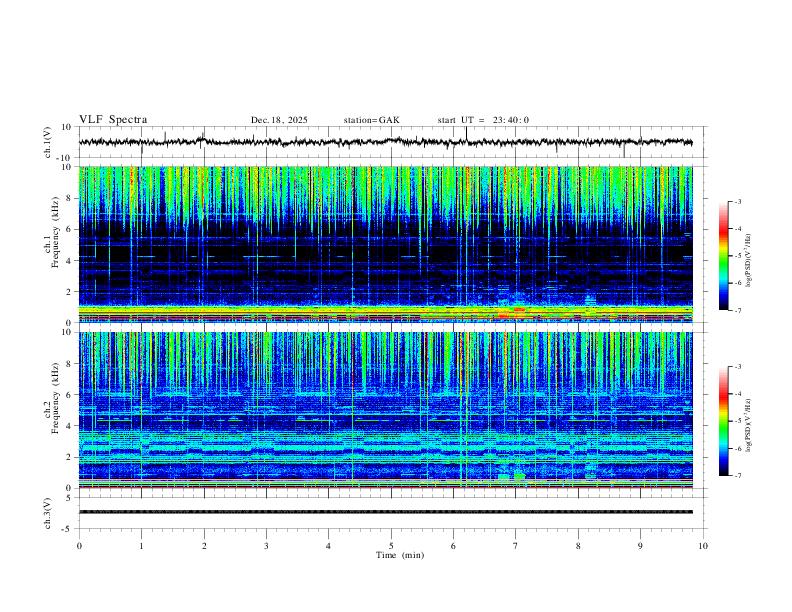
Task: Click the lower PSD color bar
Action: pos(723,421)
